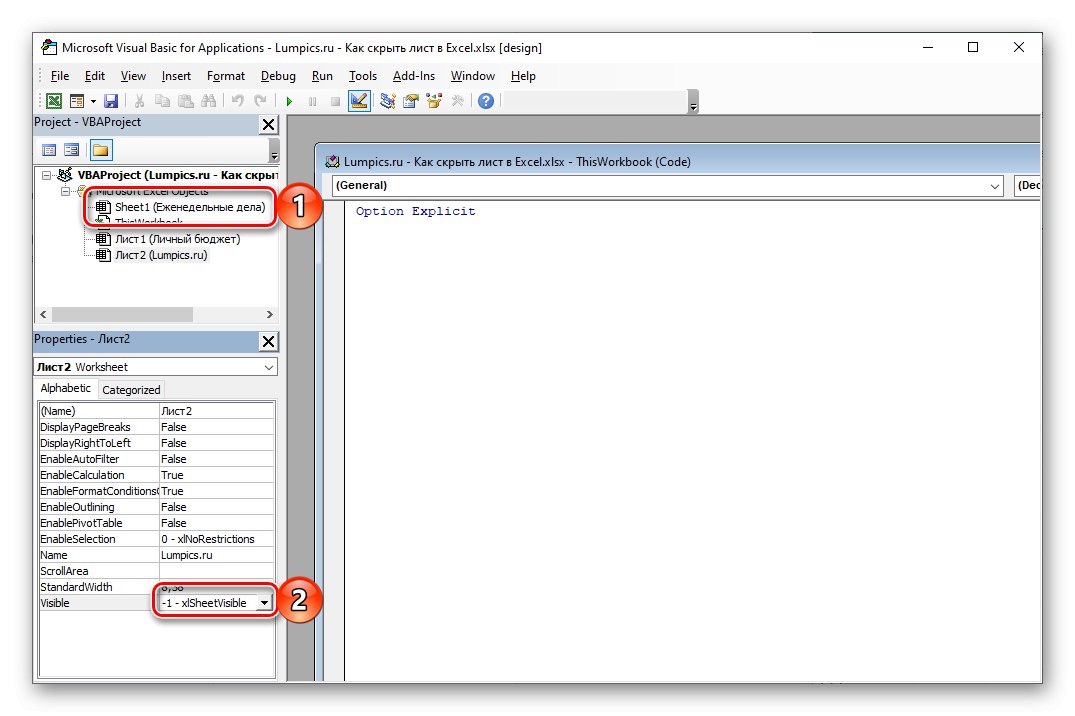1075x716 pixels.
Task: Click the Undo toolbar icon
Action: [x=237, y=101]
